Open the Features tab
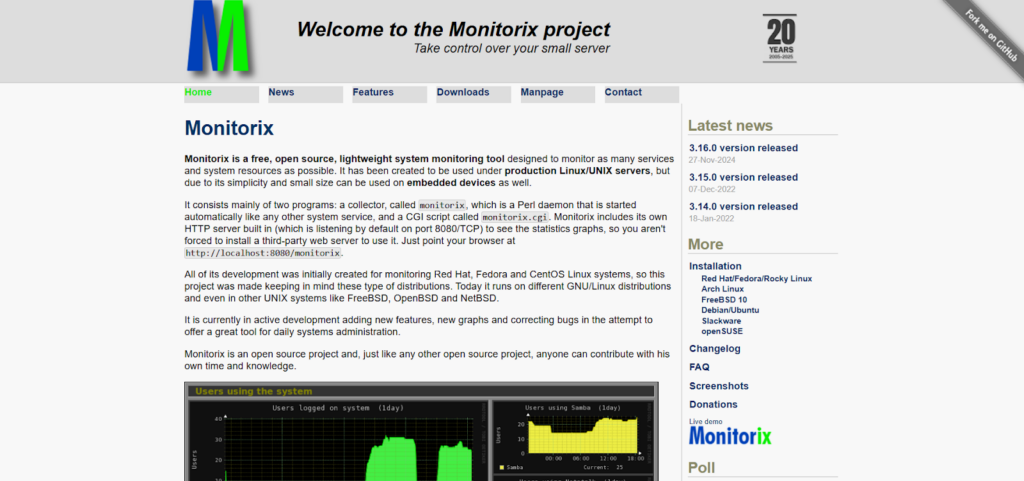This screenshot has width=1024, height=481. (390, 94)
